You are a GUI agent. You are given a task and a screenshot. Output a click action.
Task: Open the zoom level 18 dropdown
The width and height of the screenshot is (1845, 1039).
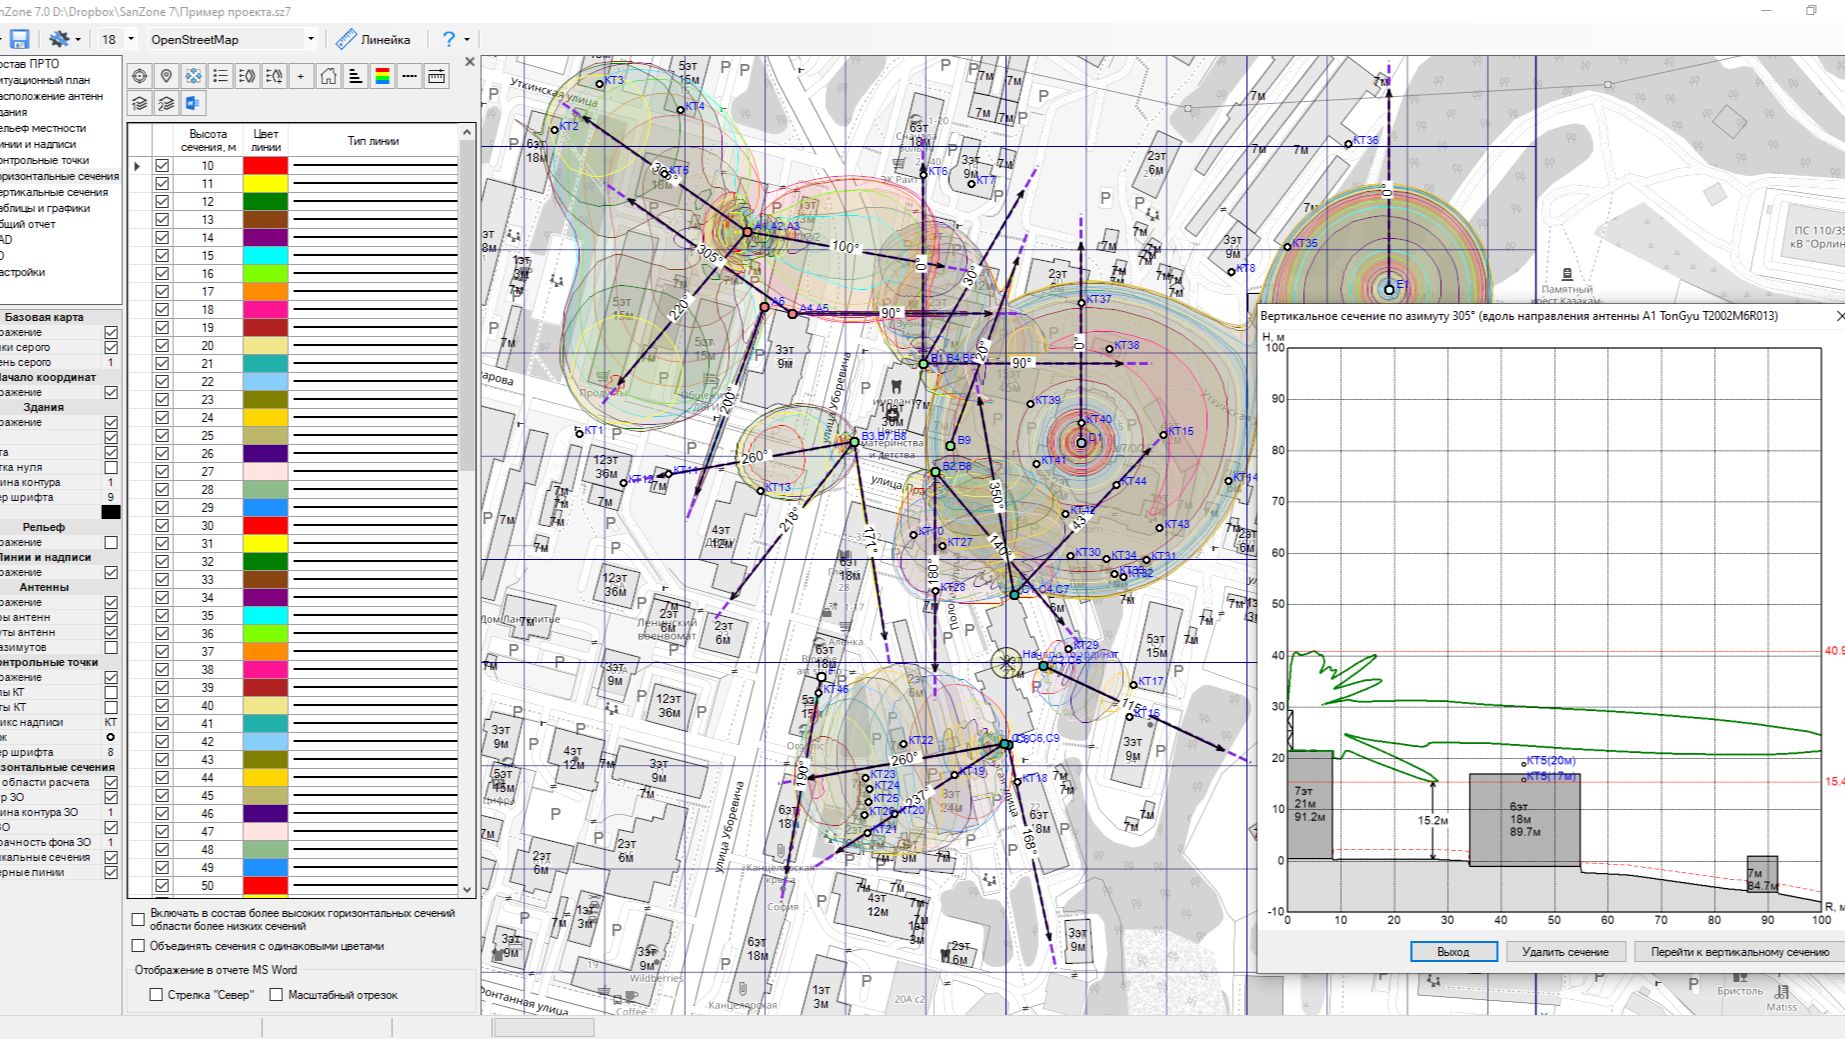(130, 40)
